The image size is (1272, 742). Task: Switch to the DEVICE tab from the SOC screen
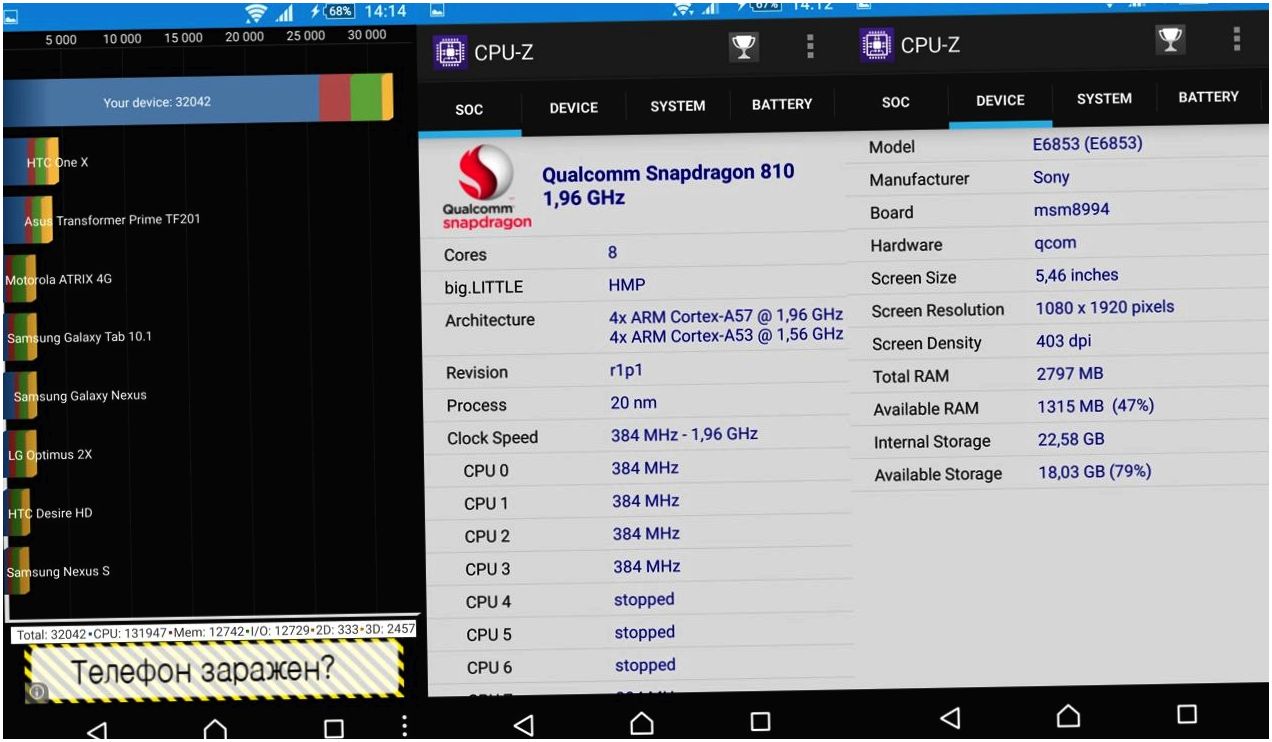(x=574, y=108)
